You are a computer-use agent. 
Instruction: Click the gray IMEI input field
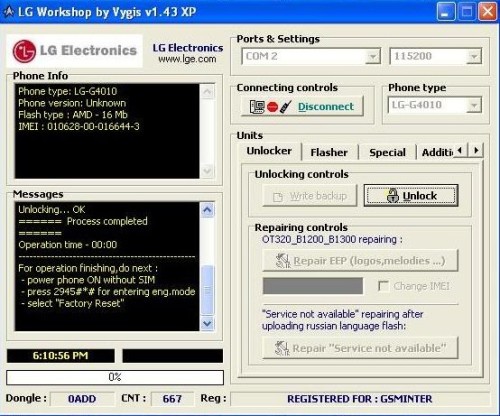click(x=313, y=286)
